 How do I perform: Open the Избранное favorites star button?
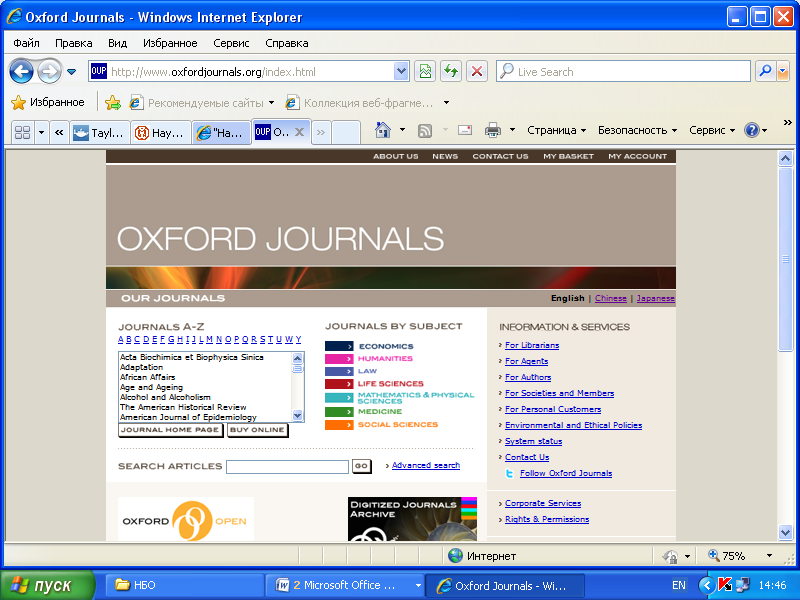pyautogui.click(x=47, y=103)
